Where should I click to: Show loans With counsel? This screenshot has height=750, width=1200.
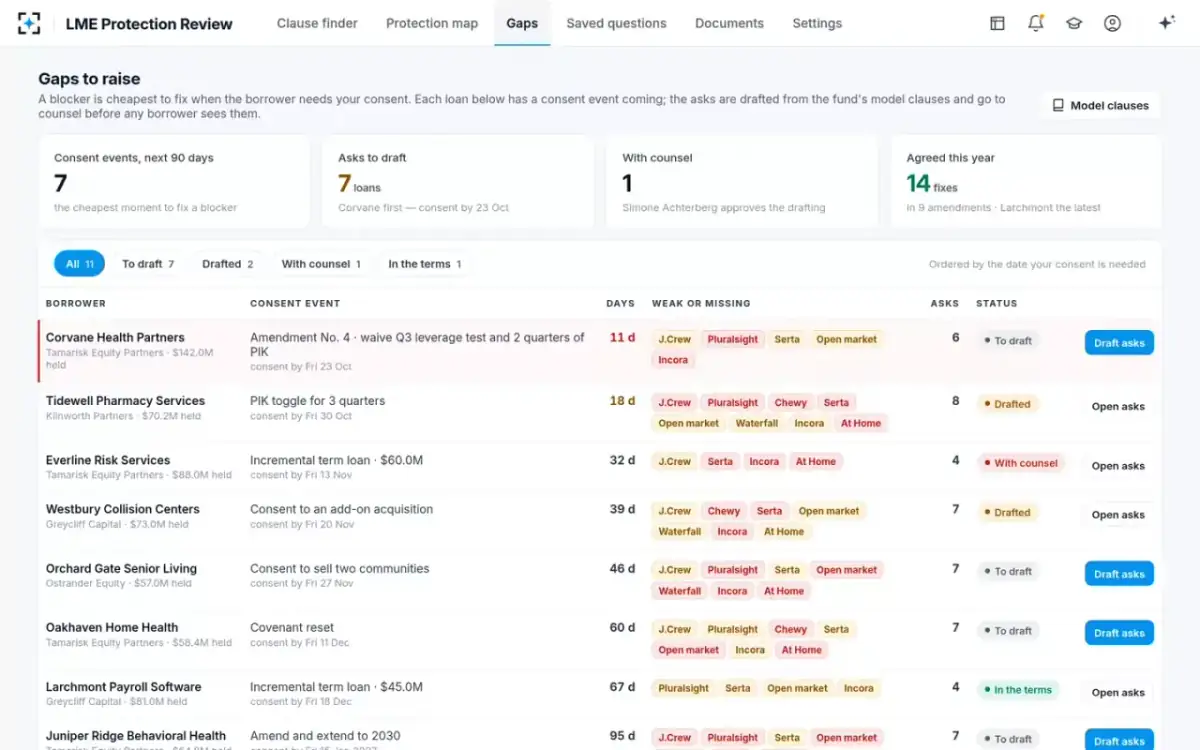coord(321,264)
